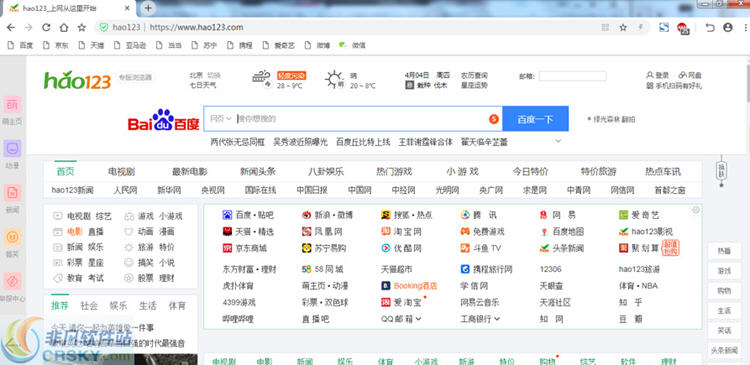Open 手机扫码有好礼 link
The width and height of the screenshot is (750, 365).
[674, 86]
